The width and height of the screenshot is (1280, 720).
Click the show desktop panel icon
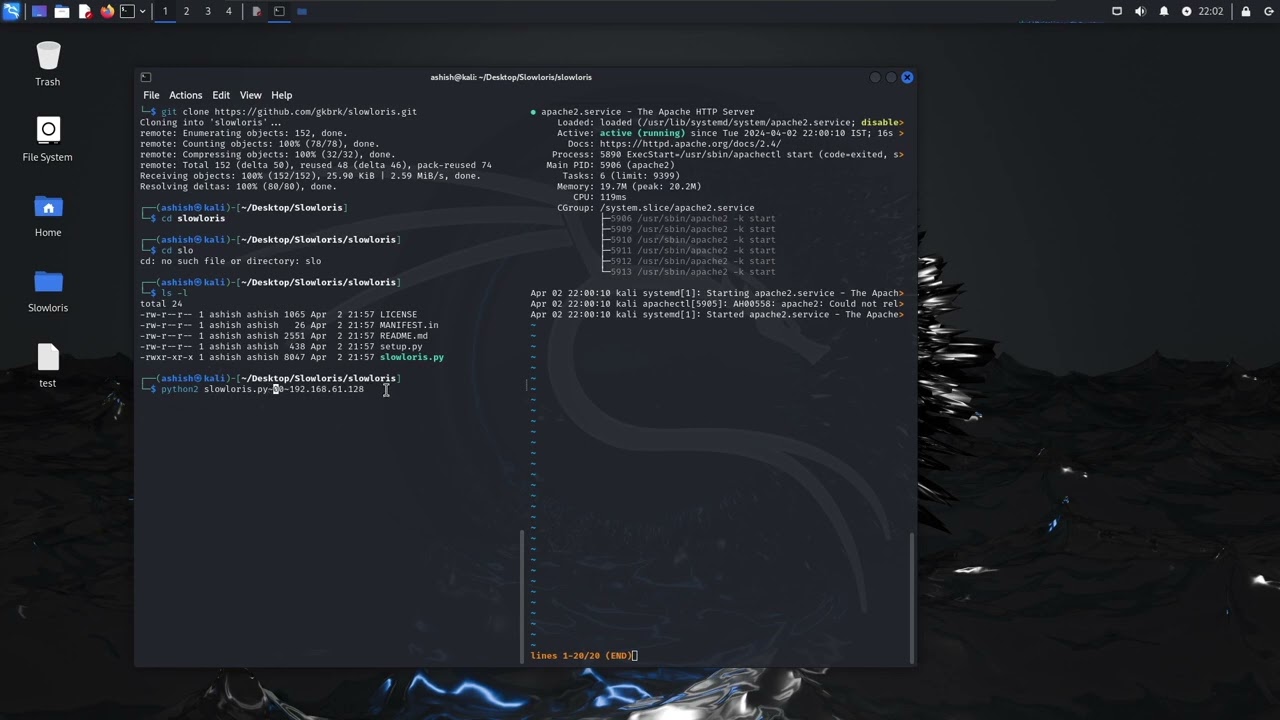[x=39, y=11]
